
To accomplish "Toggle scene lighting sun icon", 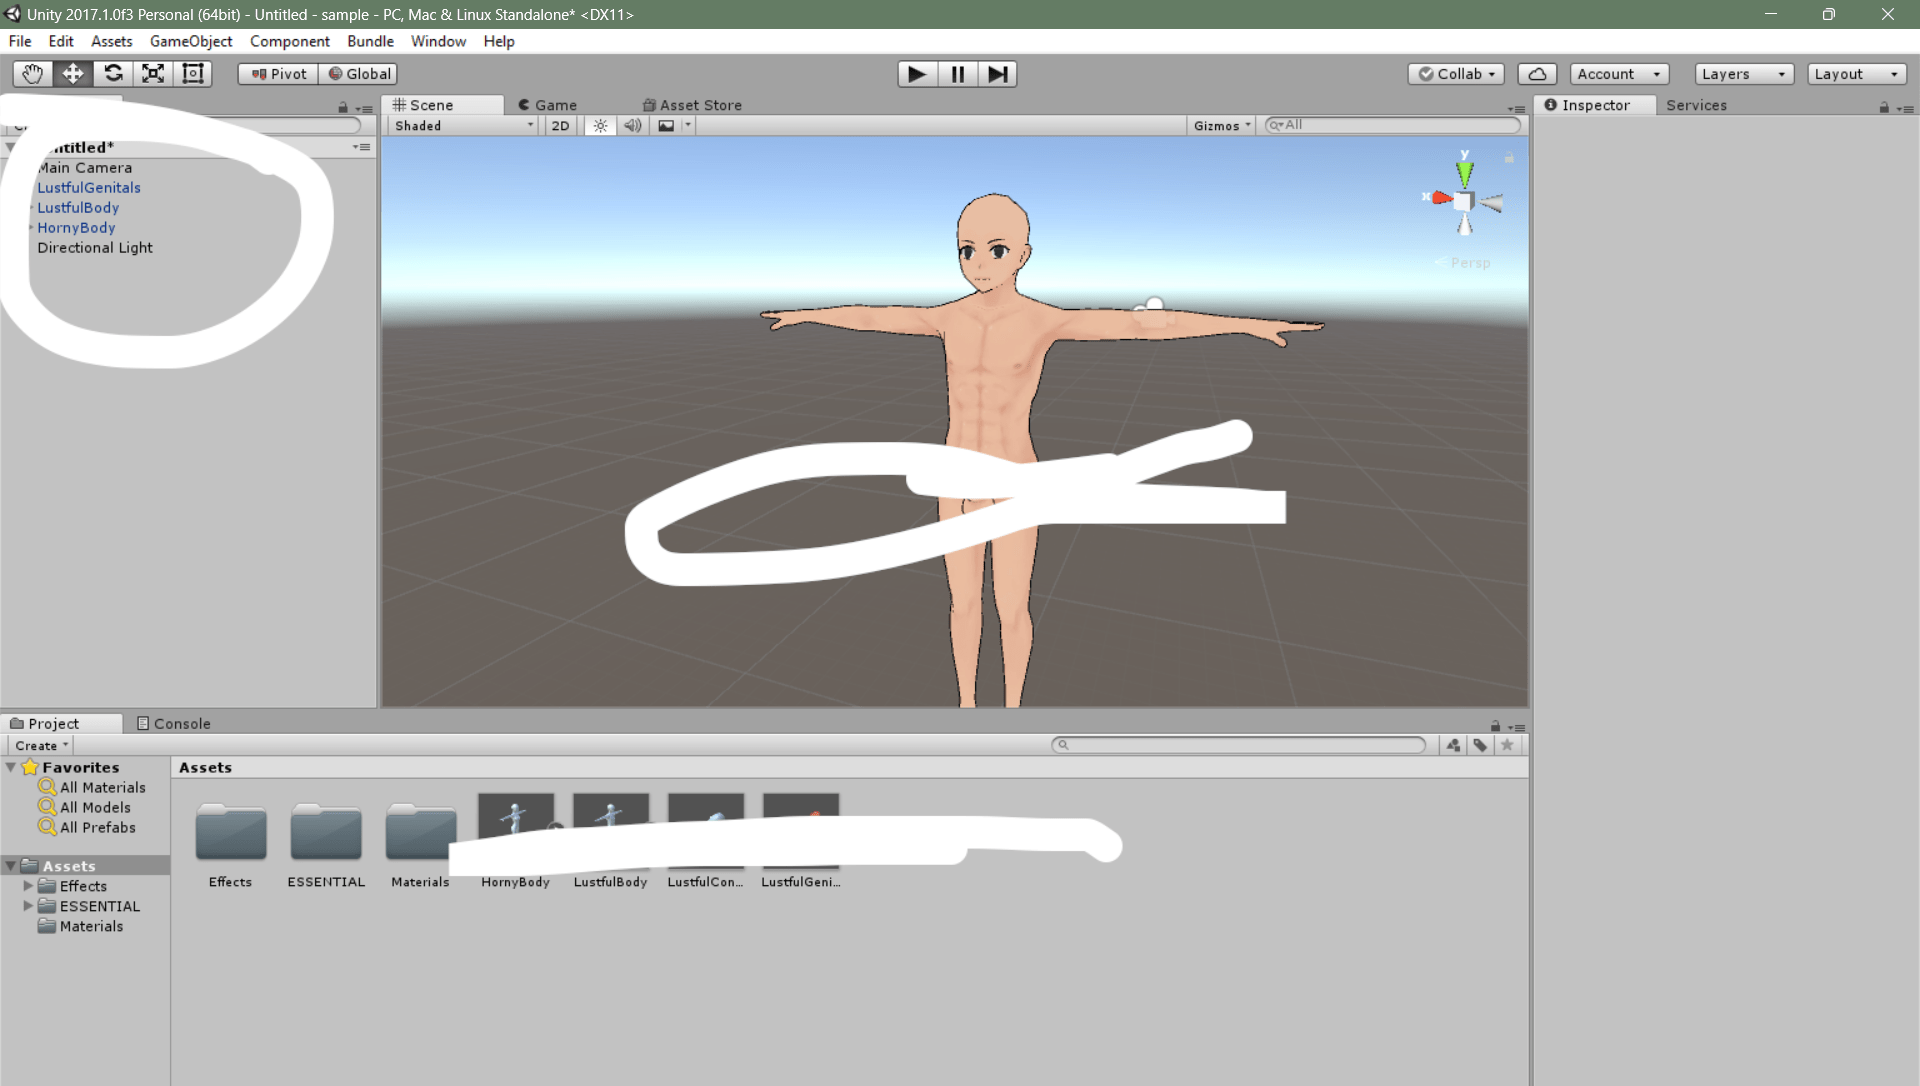I will [x=600, y=126].
